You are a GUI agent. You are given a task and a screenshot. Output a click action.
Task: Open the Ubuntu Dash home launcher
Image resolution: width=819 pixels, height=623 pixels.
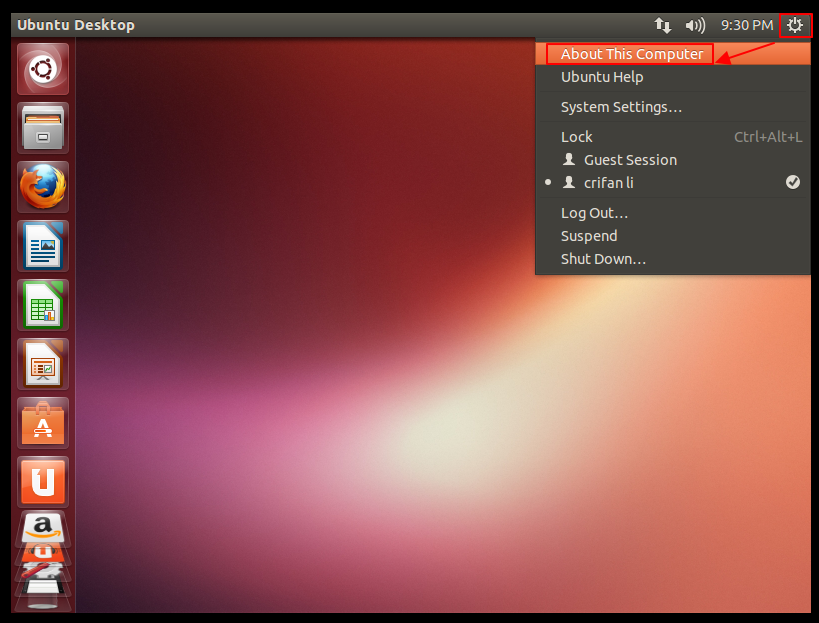pos(43,69)
